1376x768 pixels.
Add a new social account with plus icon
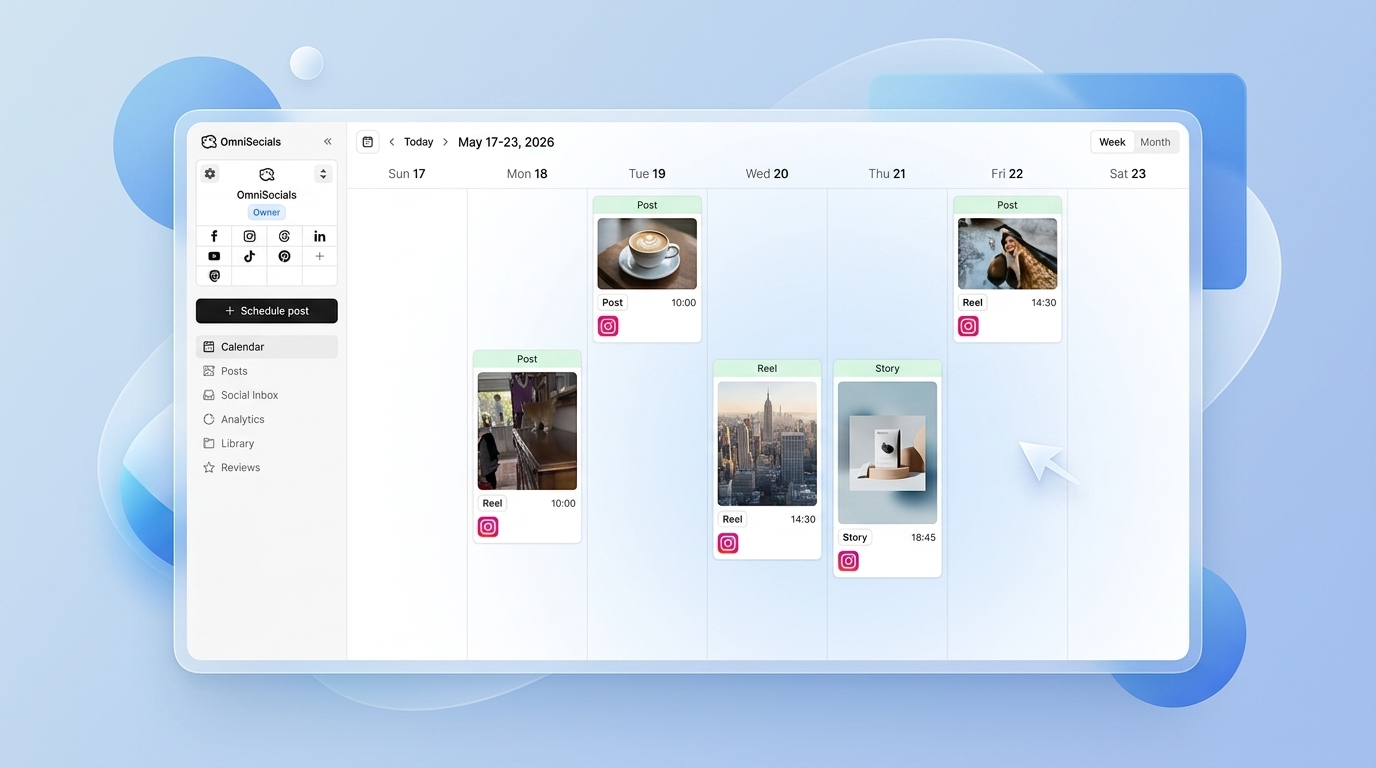coord(320,256)
